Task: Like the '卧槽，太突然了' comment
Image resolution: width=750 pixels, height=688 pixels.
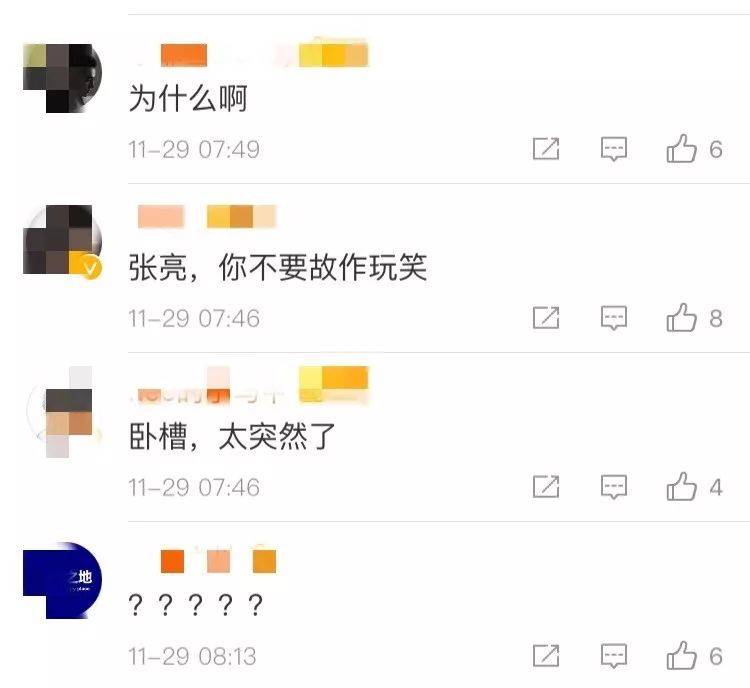Action: 682,487
